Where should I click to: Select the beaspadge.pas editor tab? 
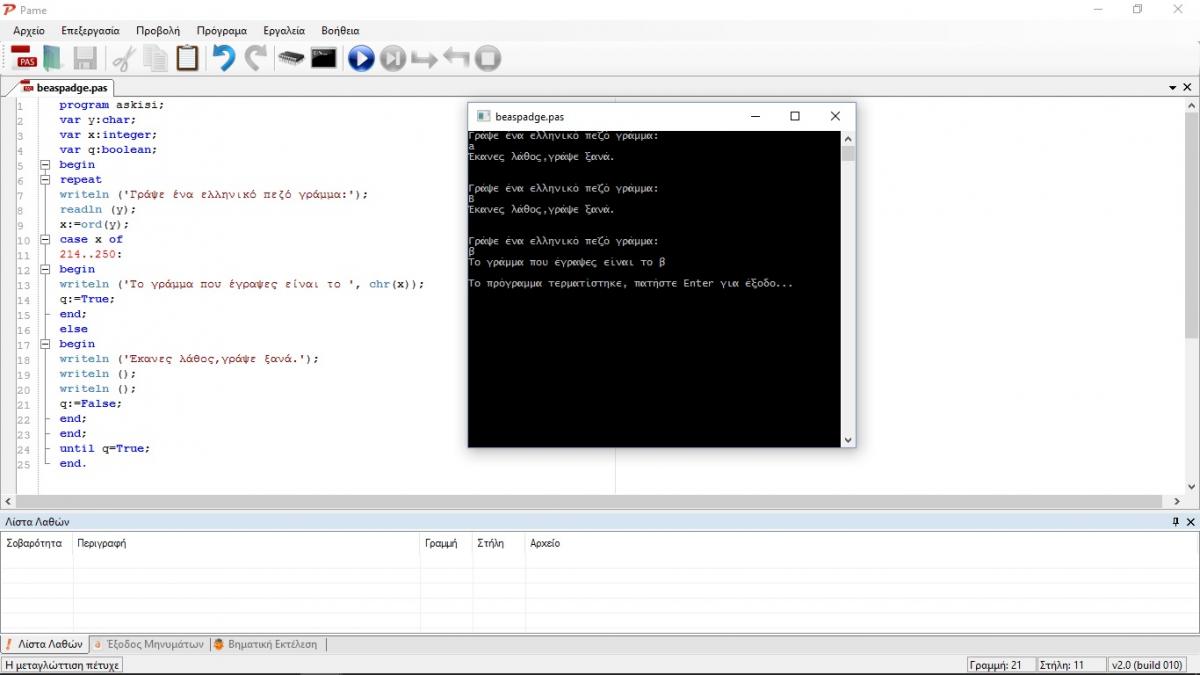pos(70,87)
